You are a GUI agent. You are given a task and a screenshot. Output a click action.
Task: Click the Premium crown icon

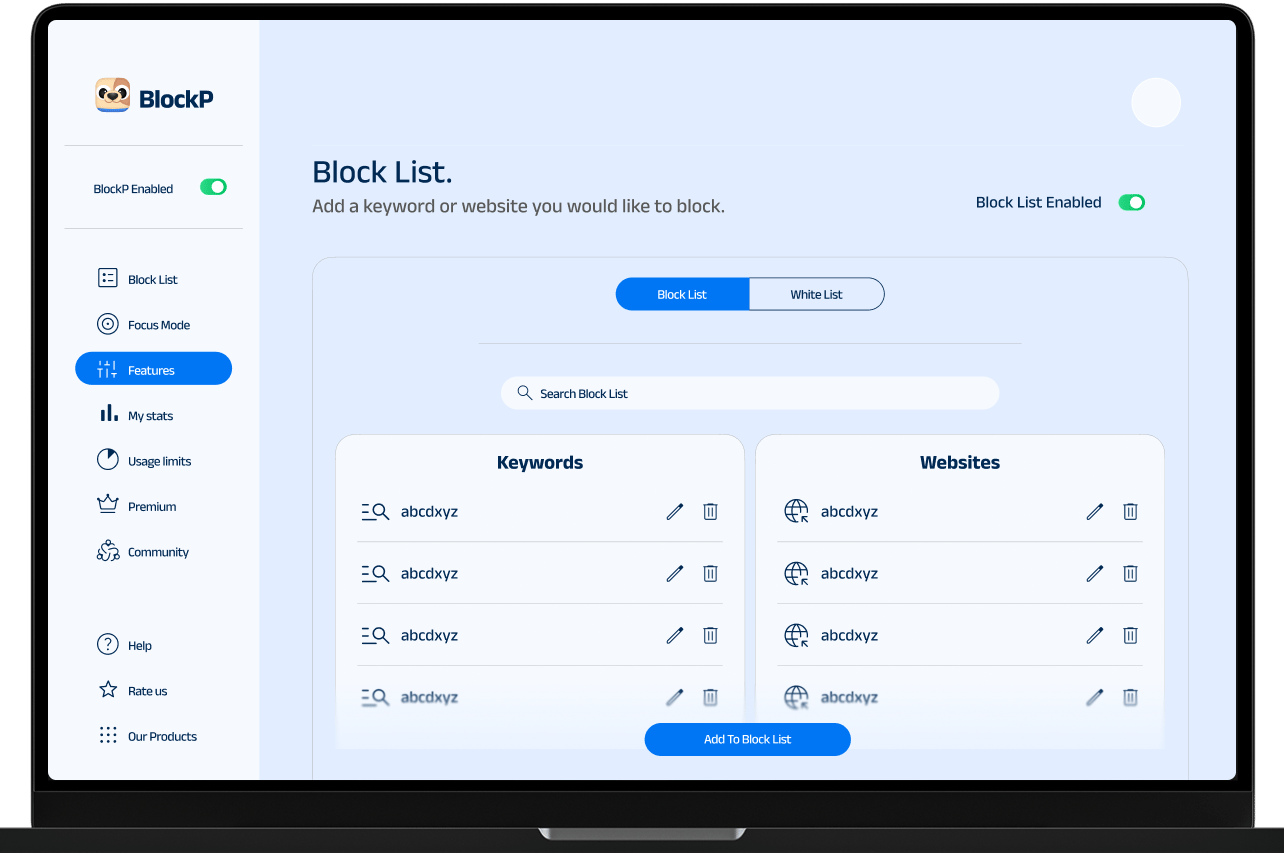[108, 505]
